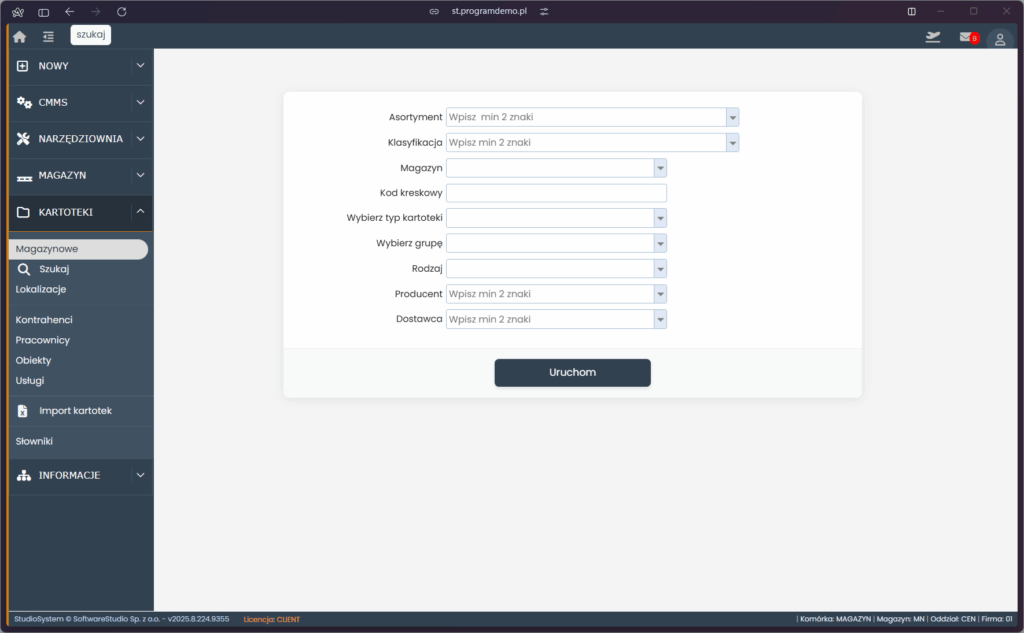Open the Rodzaj dropdown
Image resolution: width=1024 pixels, height=633 pixels.
(660, 268)
